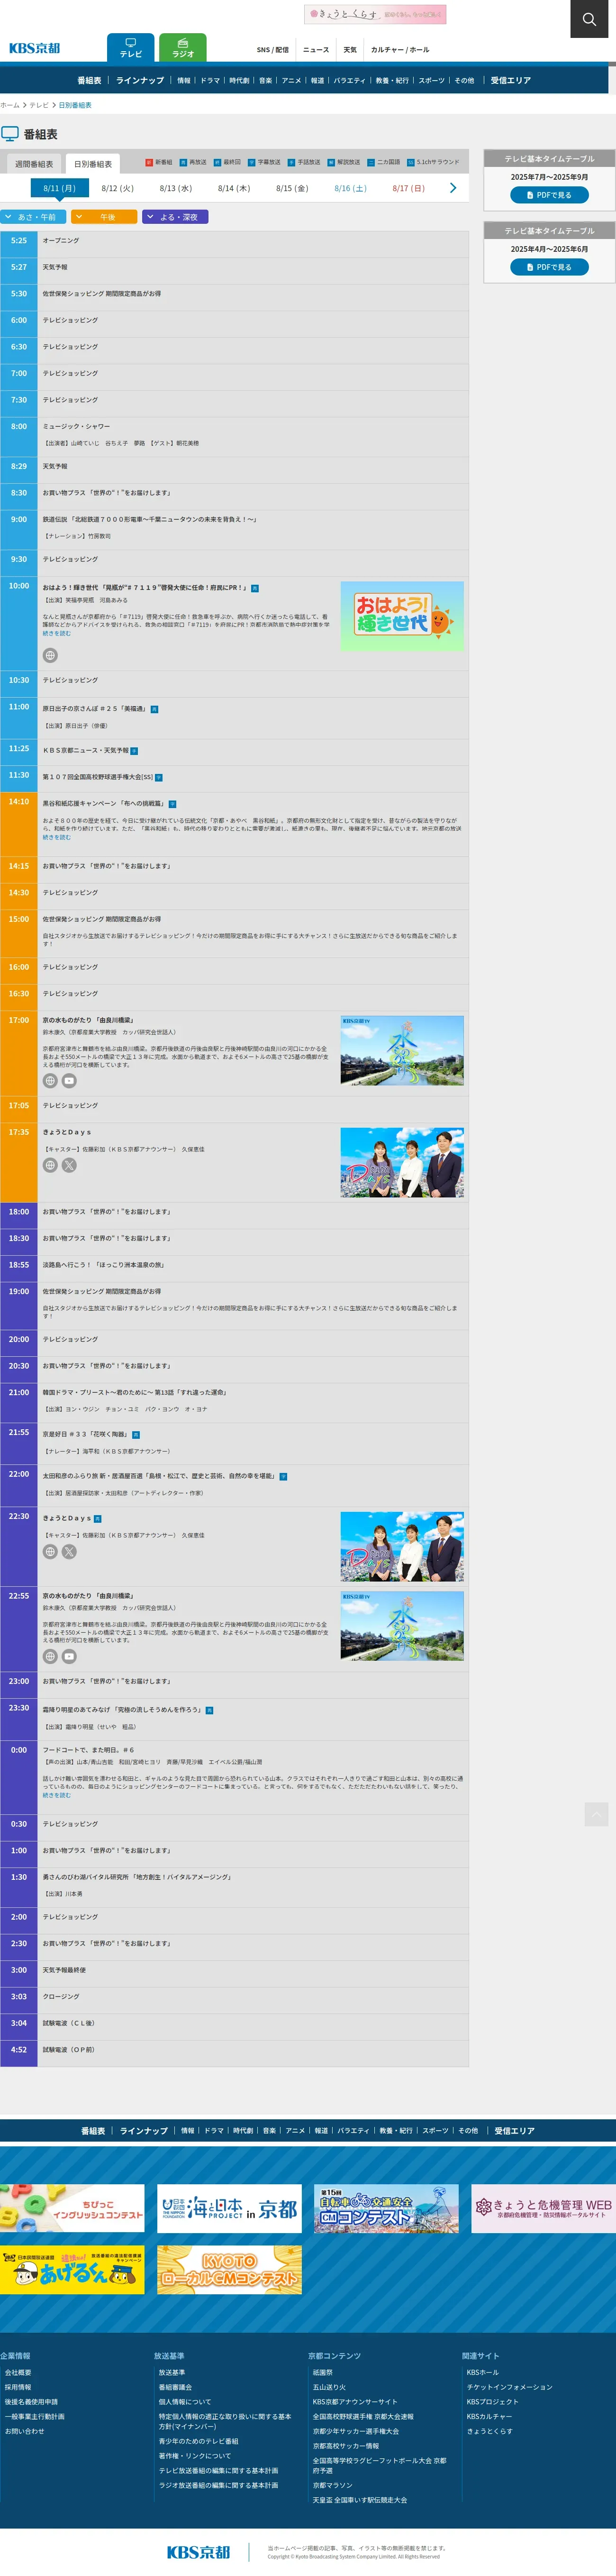Open ラインナップ in the top navigation bar
The height and width of the screenshot is (2576, 616).
(140, 80)
